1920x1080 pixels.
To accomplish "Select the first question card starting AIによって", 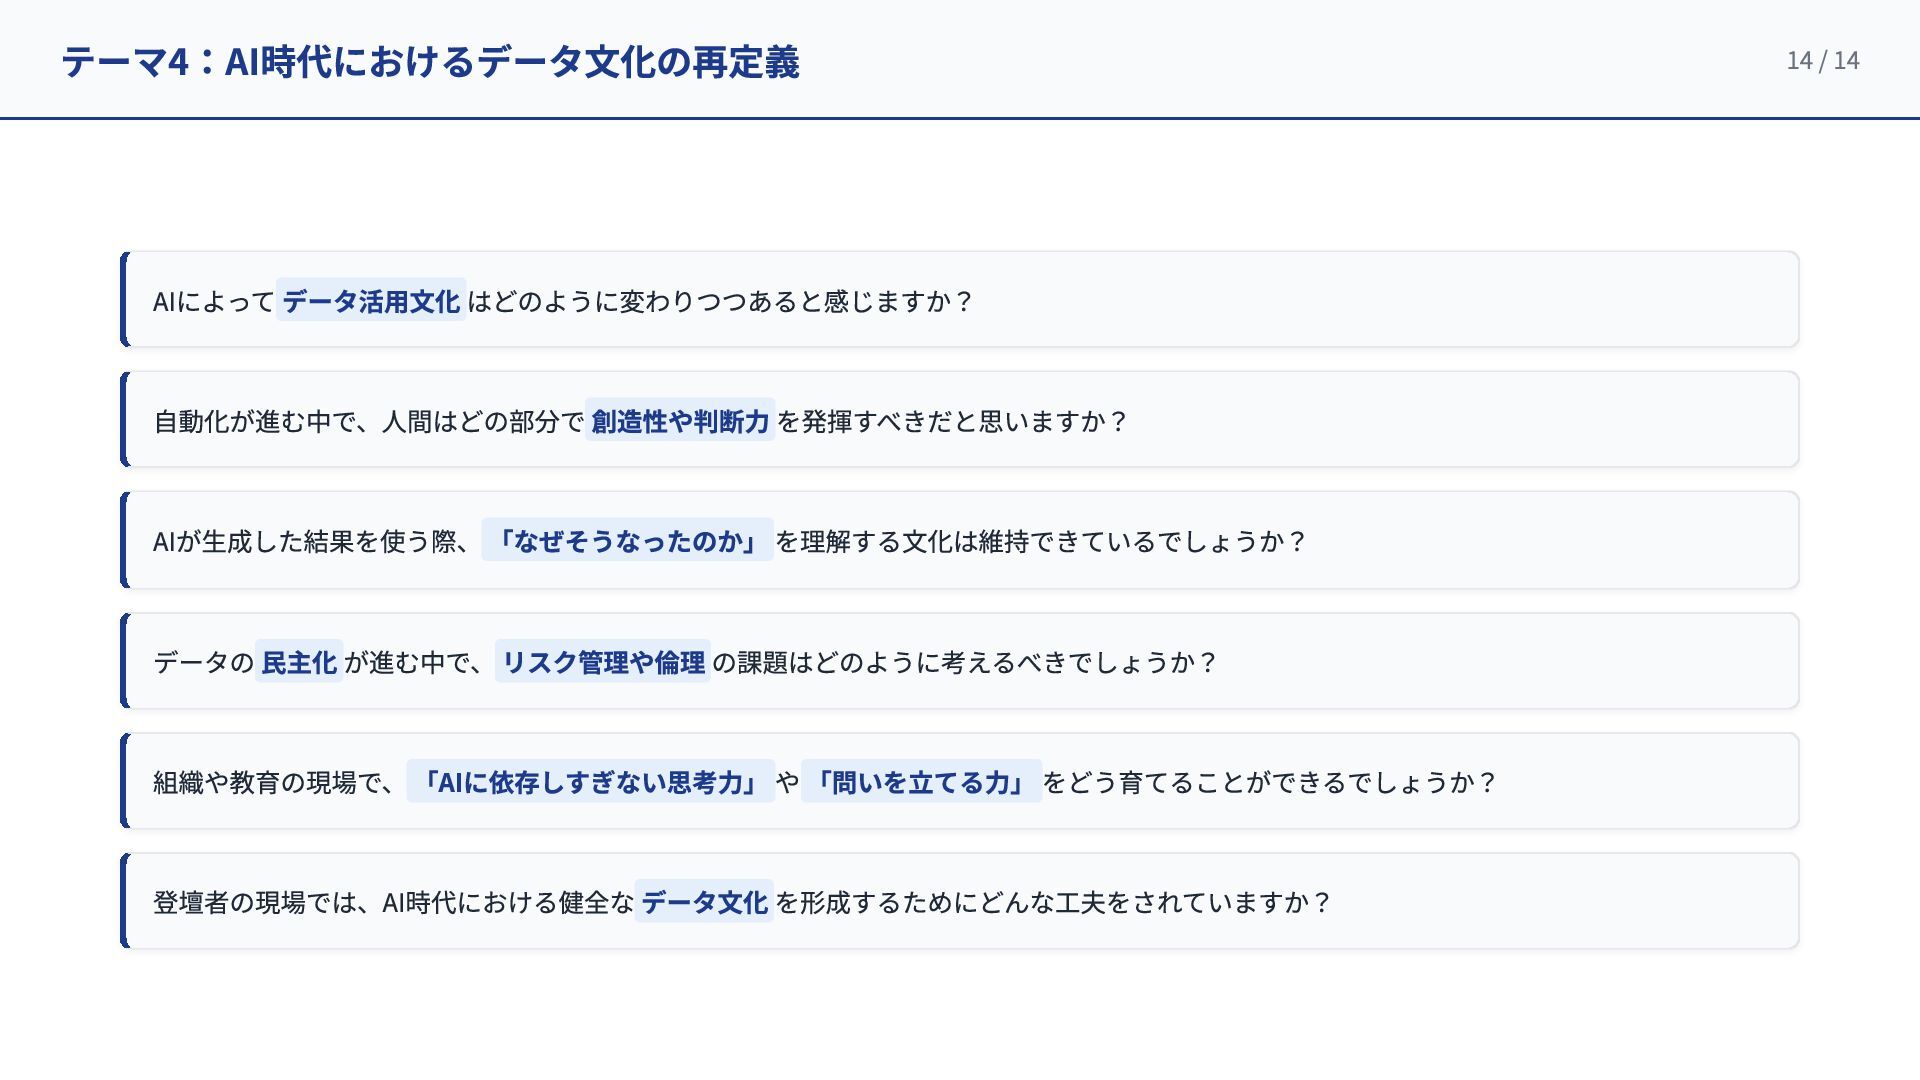I will click(x=1300, y=300).
